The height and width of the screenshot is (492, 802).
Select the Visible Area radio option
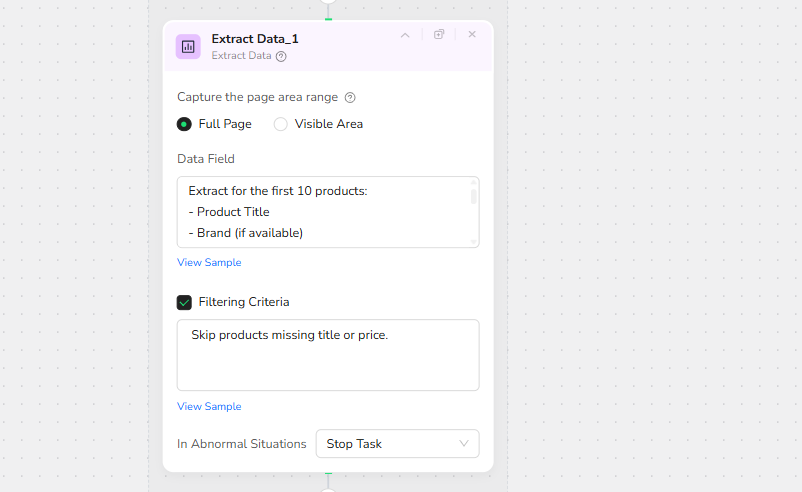coord(281,124)
